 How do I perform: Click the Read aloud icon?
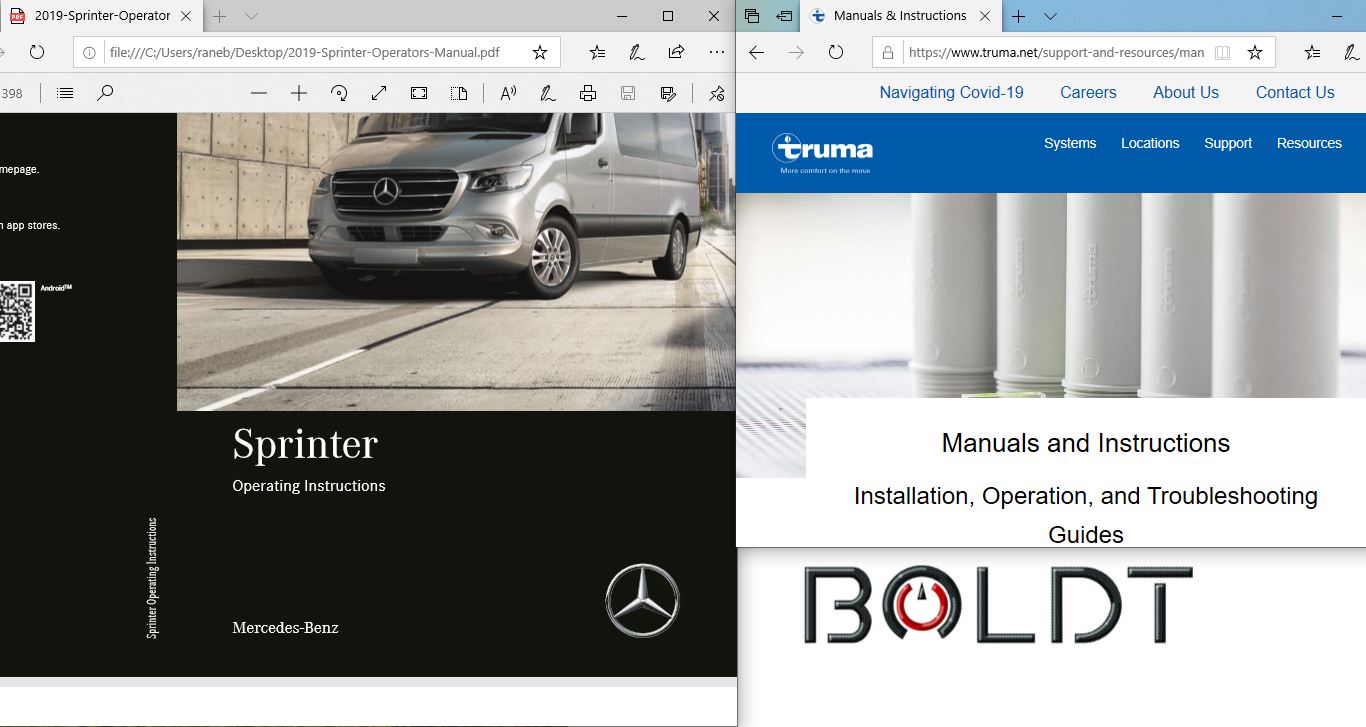[x=508, y=93]
